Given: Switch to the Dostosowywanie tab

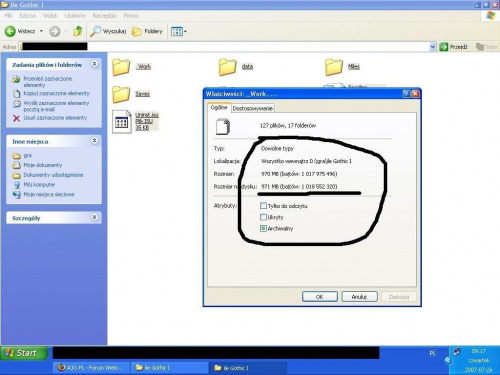Looking at the screenshot, I should [x=253, y=108].
